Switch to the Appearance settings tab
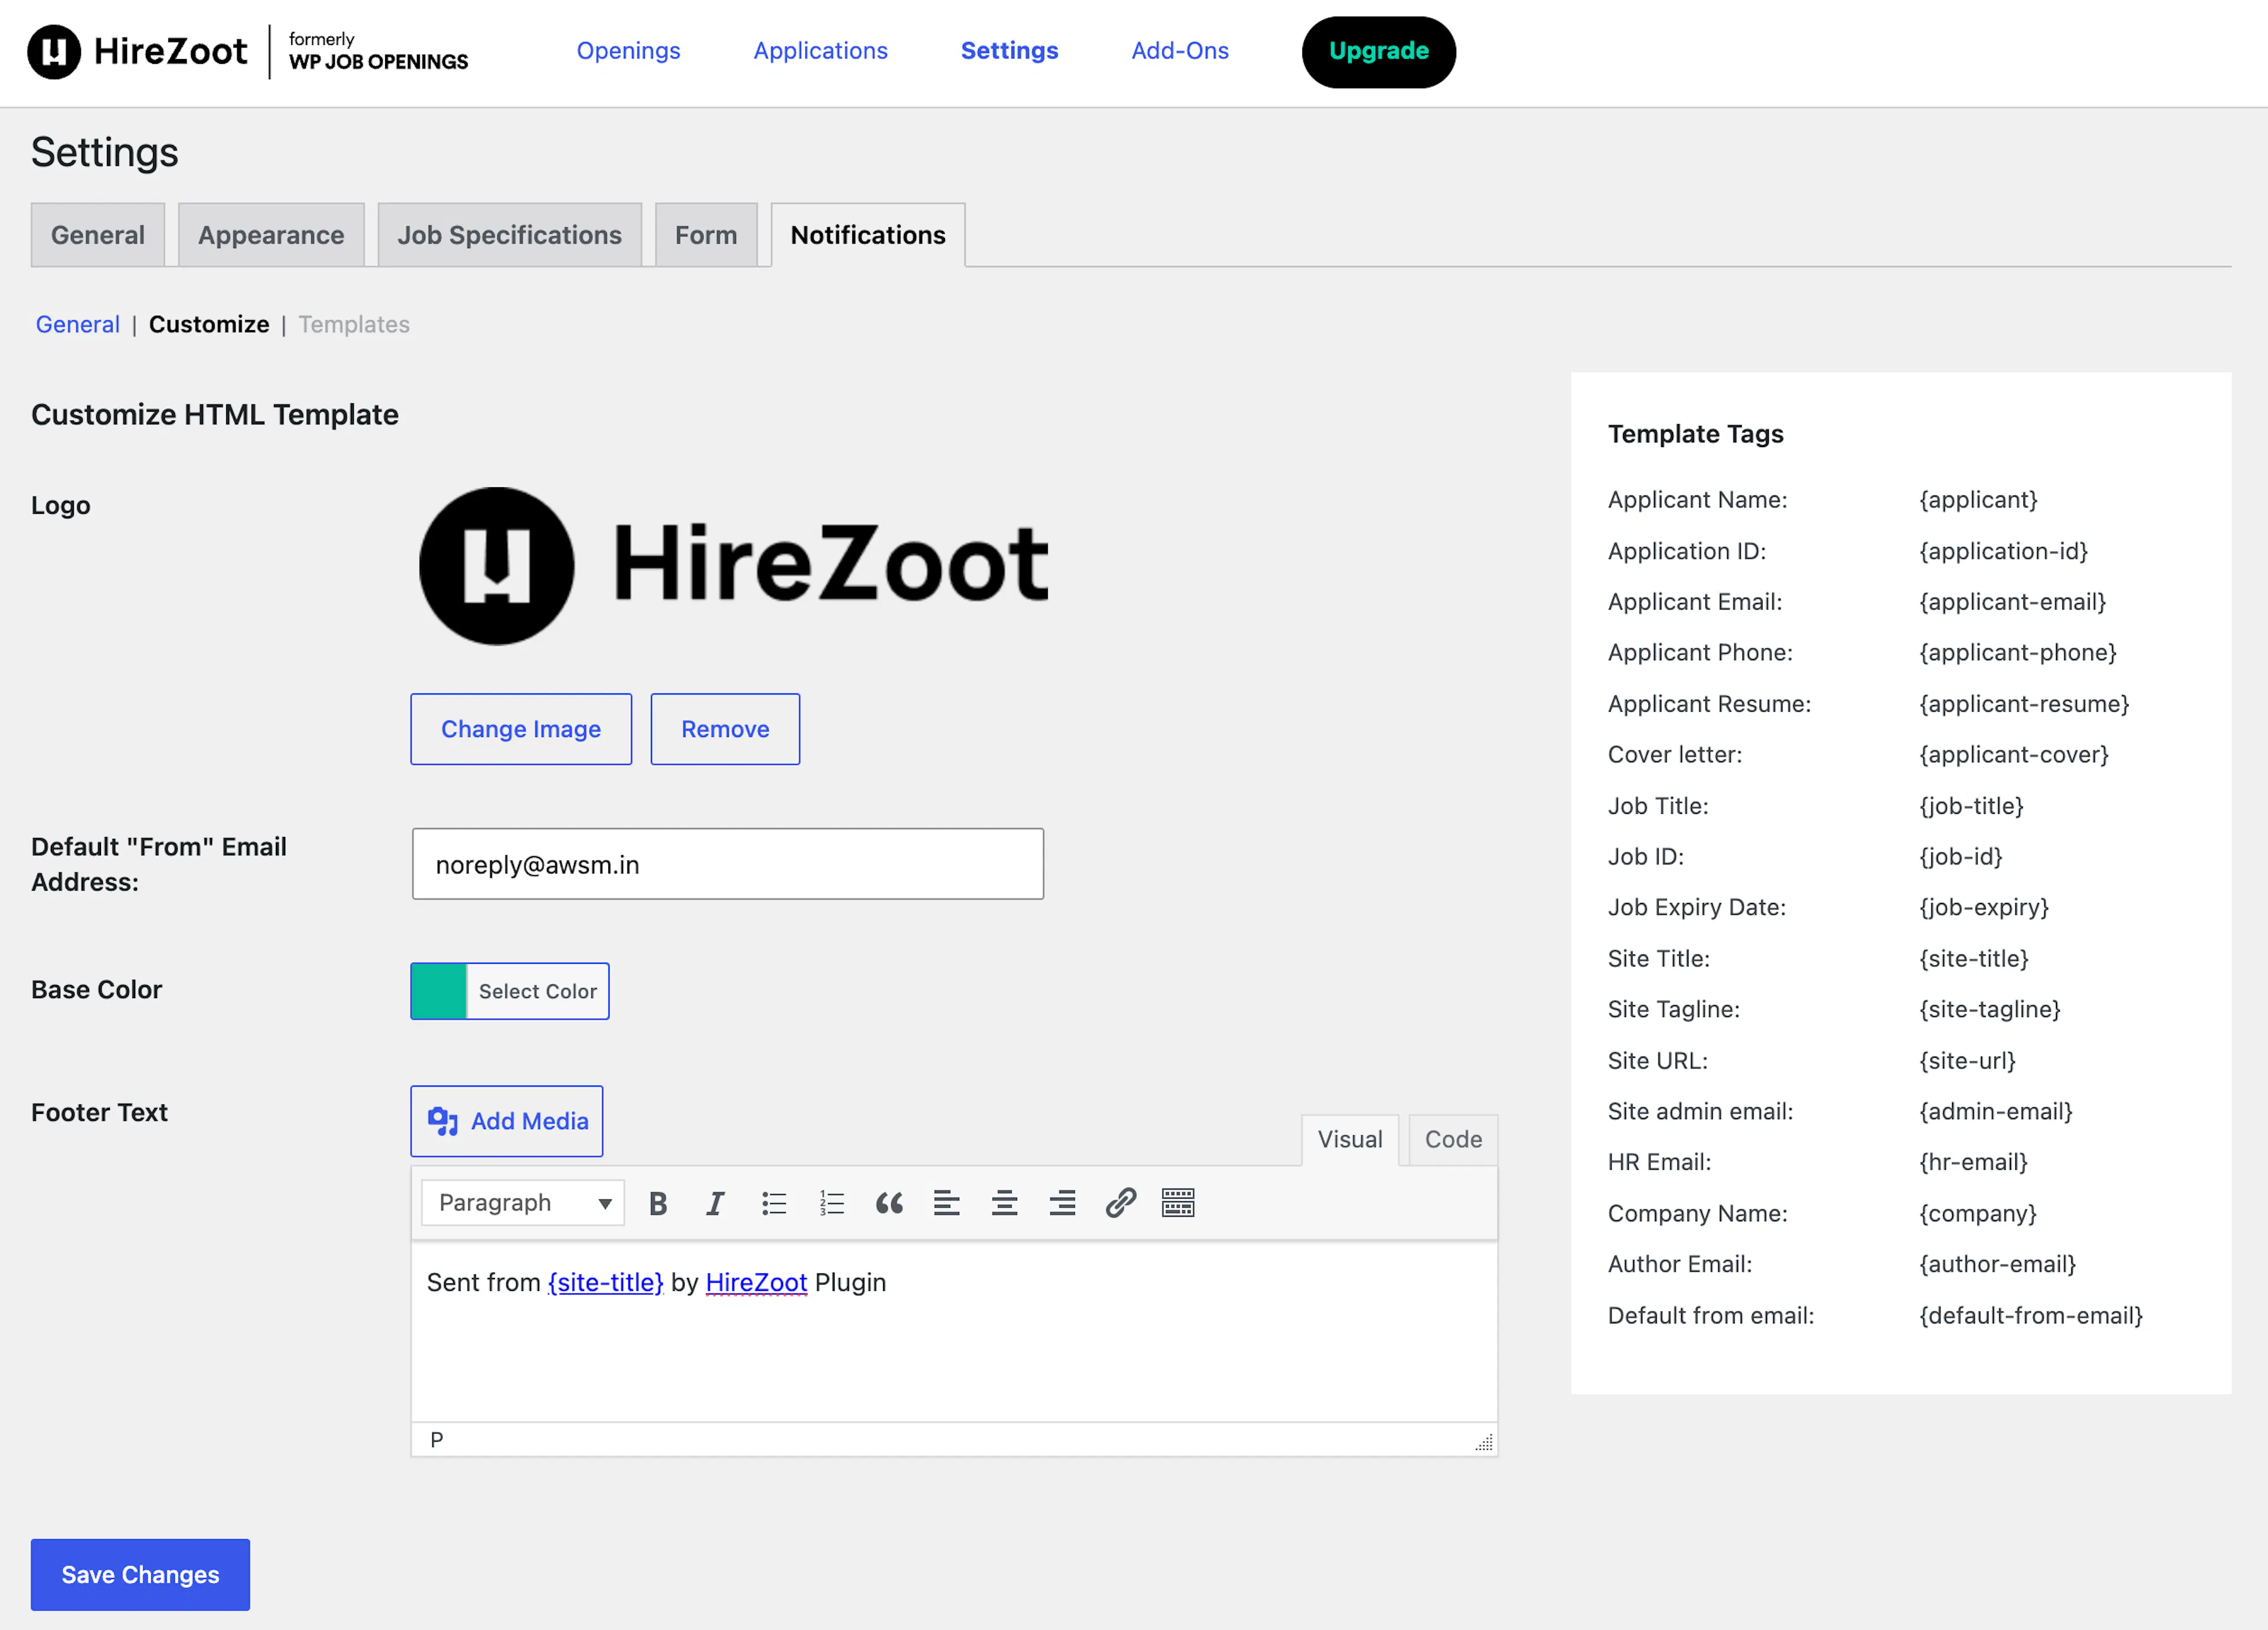This screenshot has width=2268, height=1630. coord(271,235)
